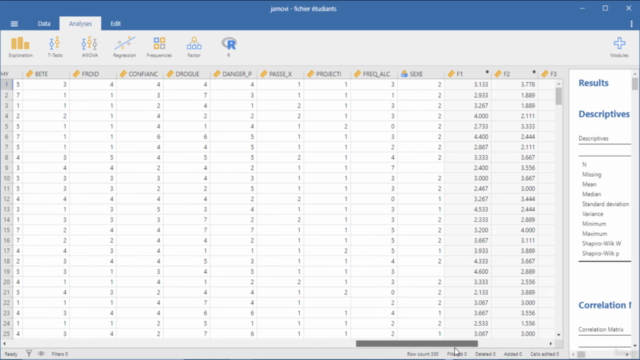The height and width of the screenshot is (360, 640).
Task: Switch to the Analyses tab
Action: (80, 24)
